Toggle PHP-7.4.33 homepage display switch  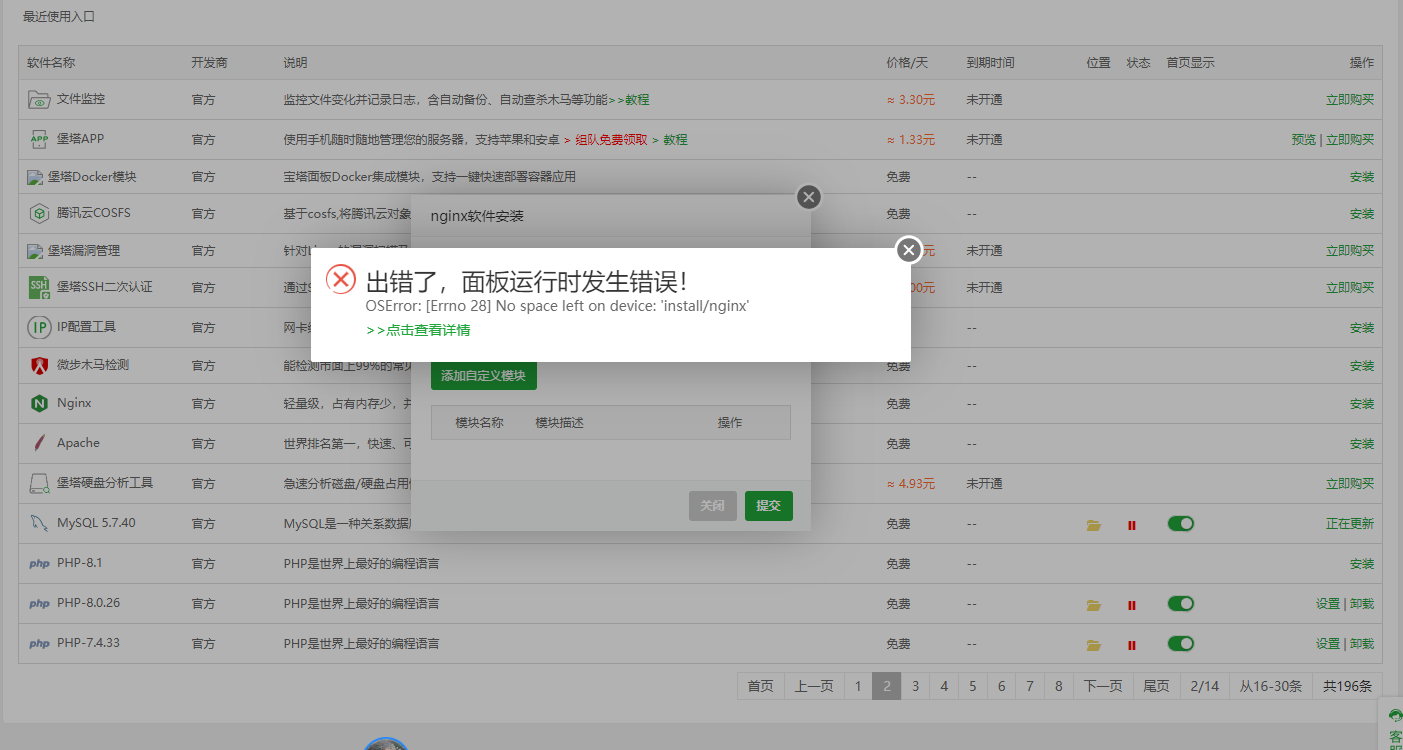tap(1181, 644)
